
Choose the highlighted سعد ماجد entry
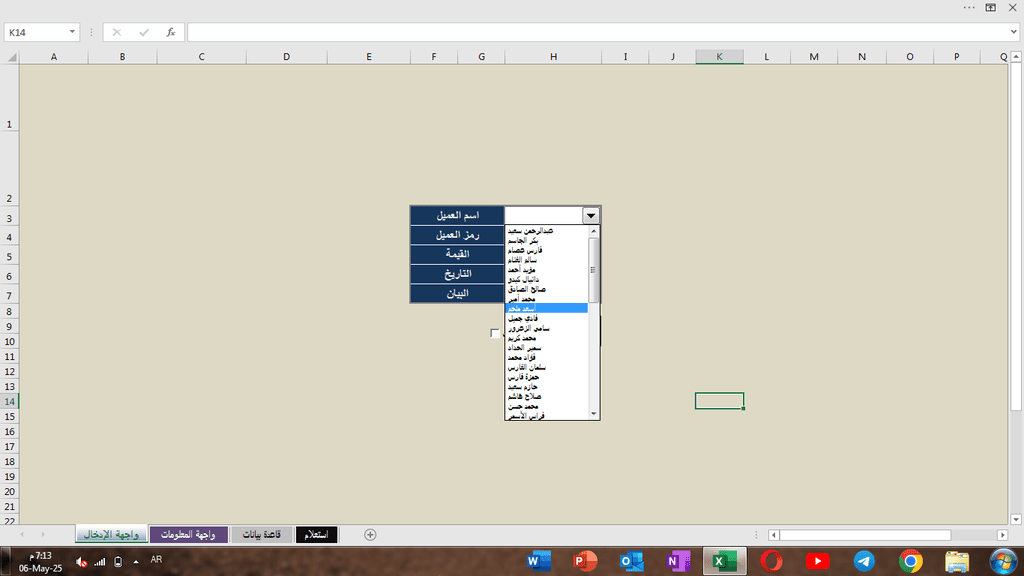(x=547, y=308)
